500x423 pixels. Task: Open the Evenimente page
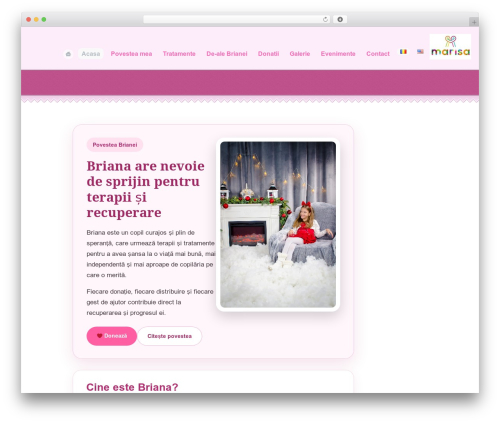(338, 54)
